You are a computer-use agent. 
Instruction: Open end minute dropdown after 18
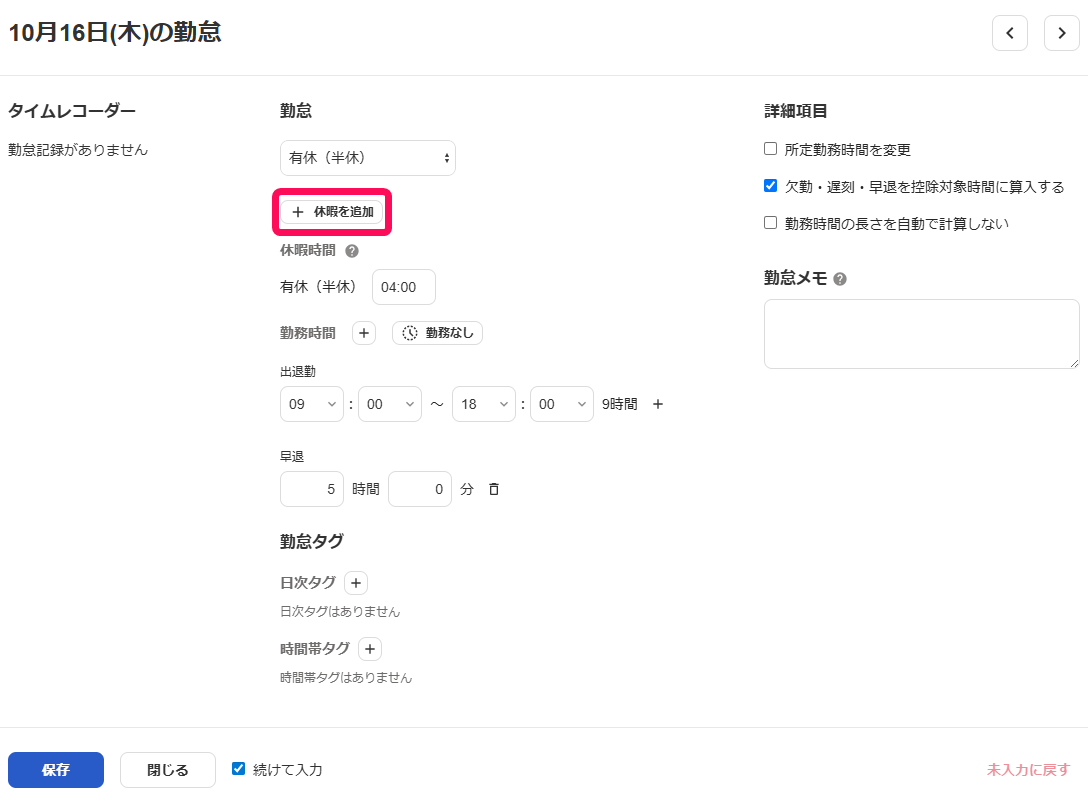[x=561, y=404]
